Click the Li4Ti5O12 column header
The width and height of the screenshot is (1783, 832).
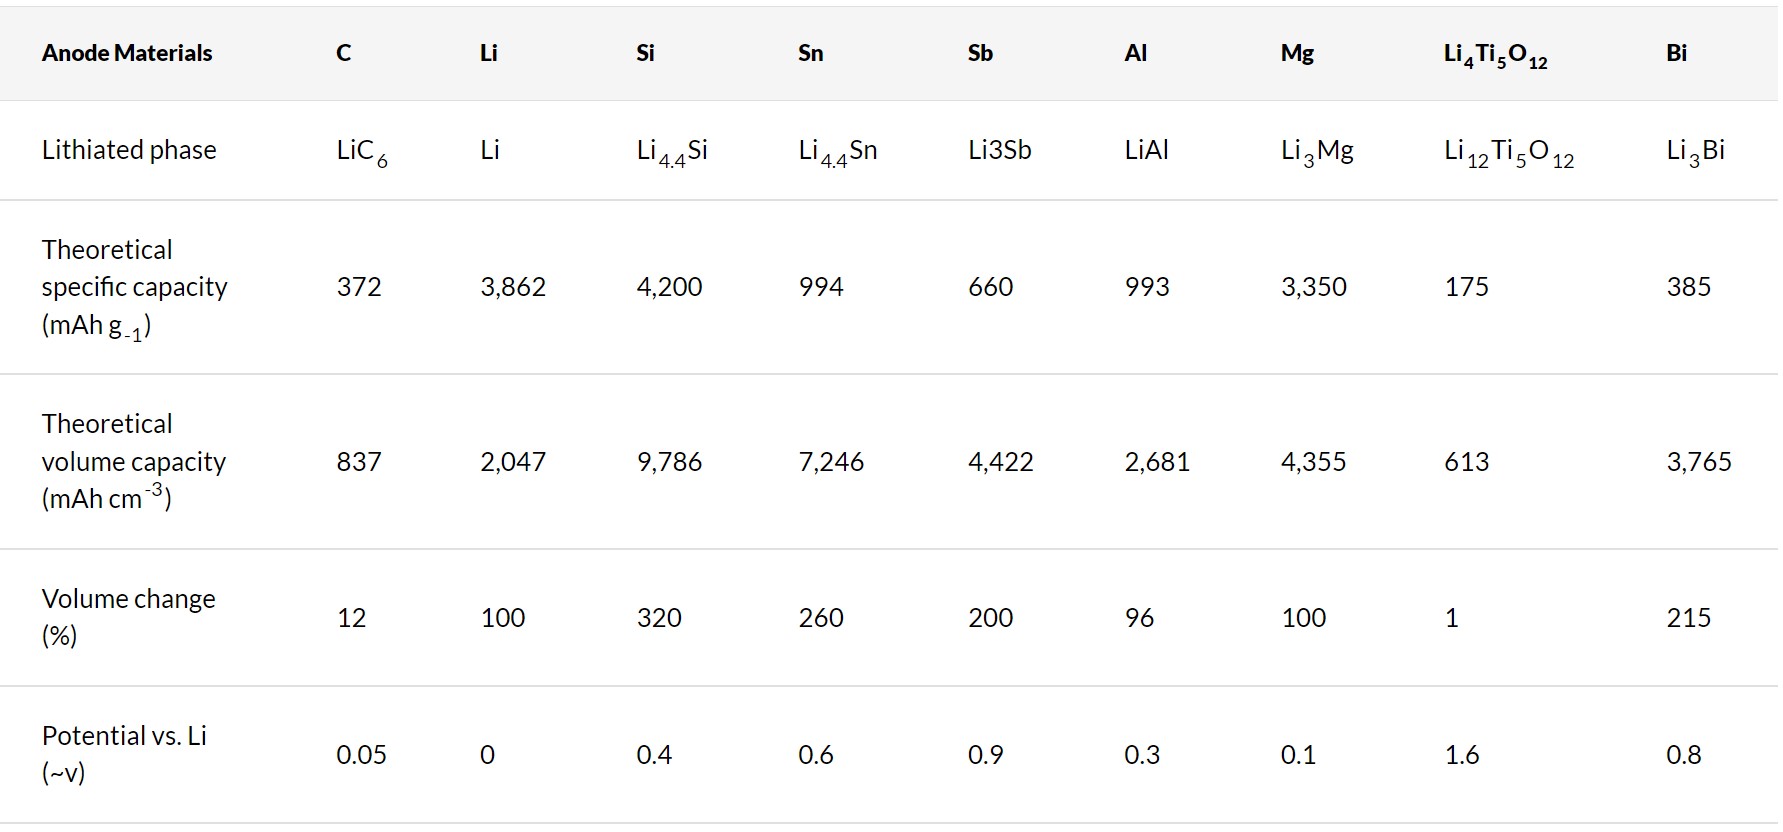click(x=1495, y=56)
